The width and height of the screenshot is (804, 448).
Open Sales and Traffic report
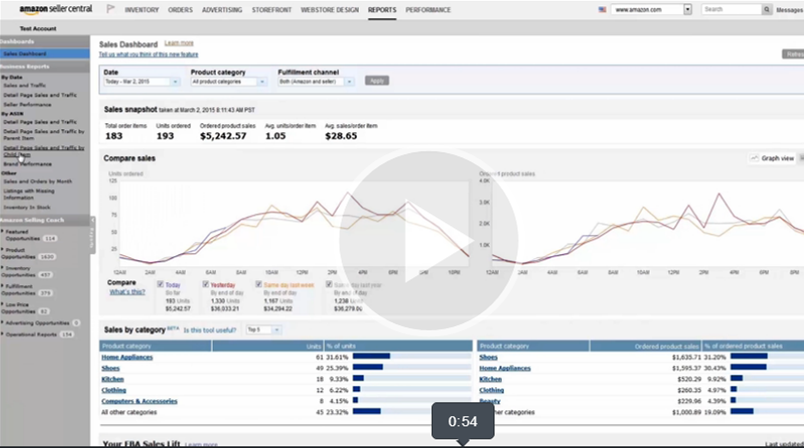coord(25,86)
